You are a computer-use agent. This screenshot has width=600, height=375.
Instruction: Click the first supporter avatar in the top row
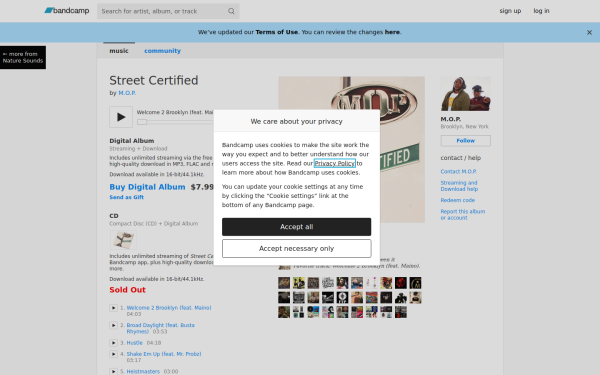pos(284,283)
